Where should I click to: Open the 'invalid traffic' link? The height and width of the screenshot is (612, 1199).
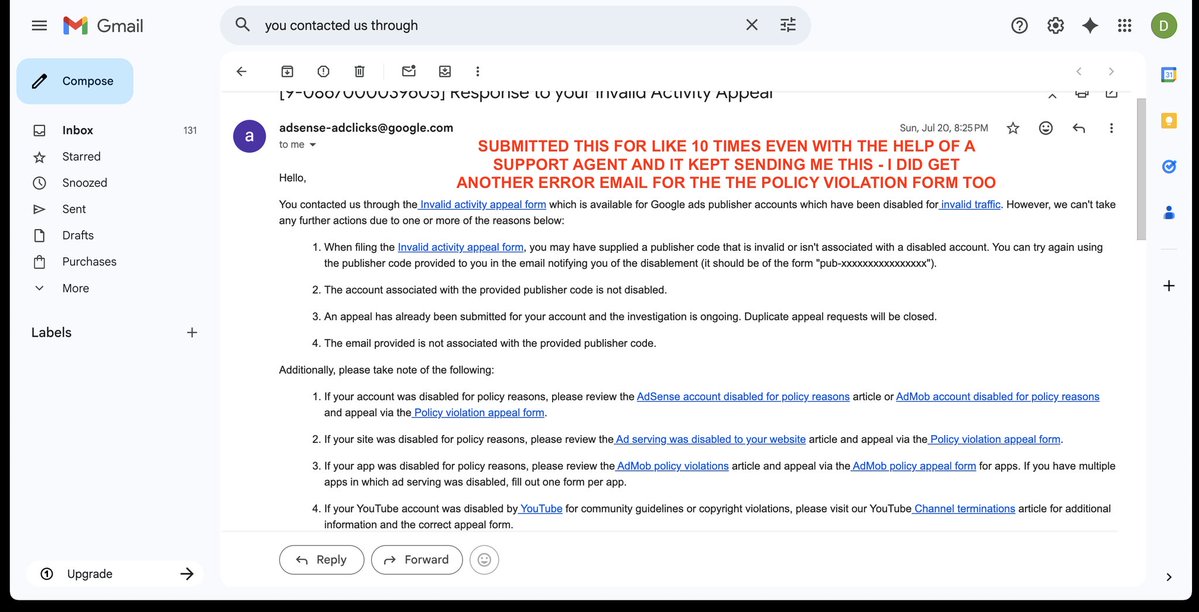click(970, 204)
